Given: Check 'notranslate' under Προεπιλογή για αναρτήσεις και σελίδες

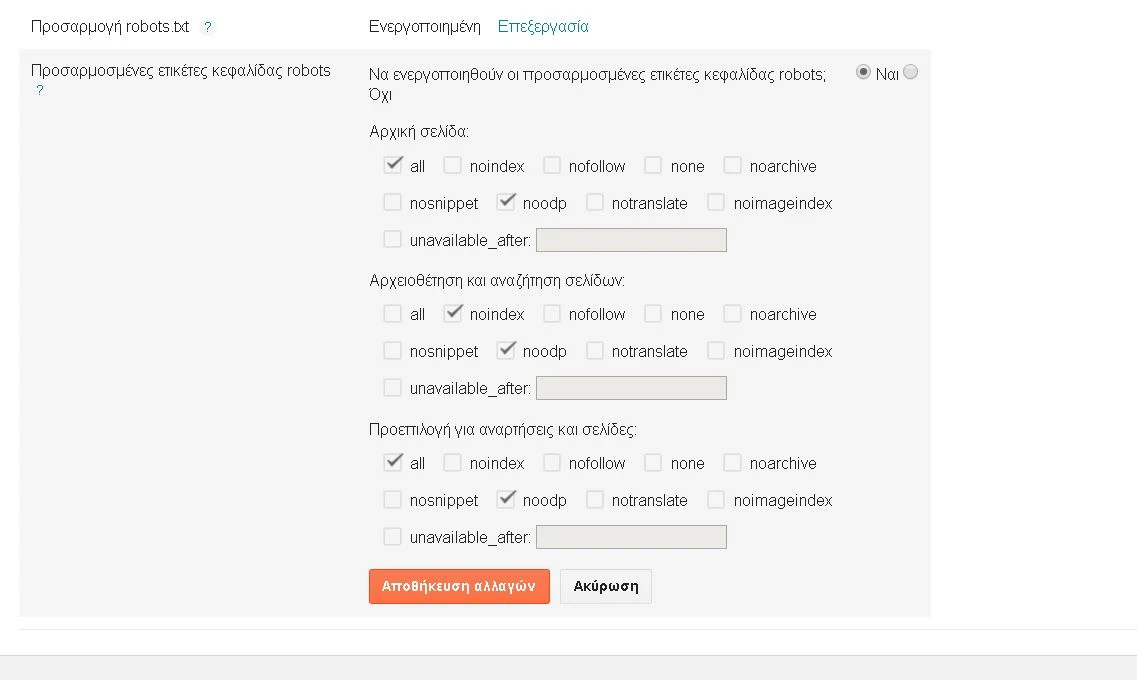Looking at the screenshot, I should [595, 499].
